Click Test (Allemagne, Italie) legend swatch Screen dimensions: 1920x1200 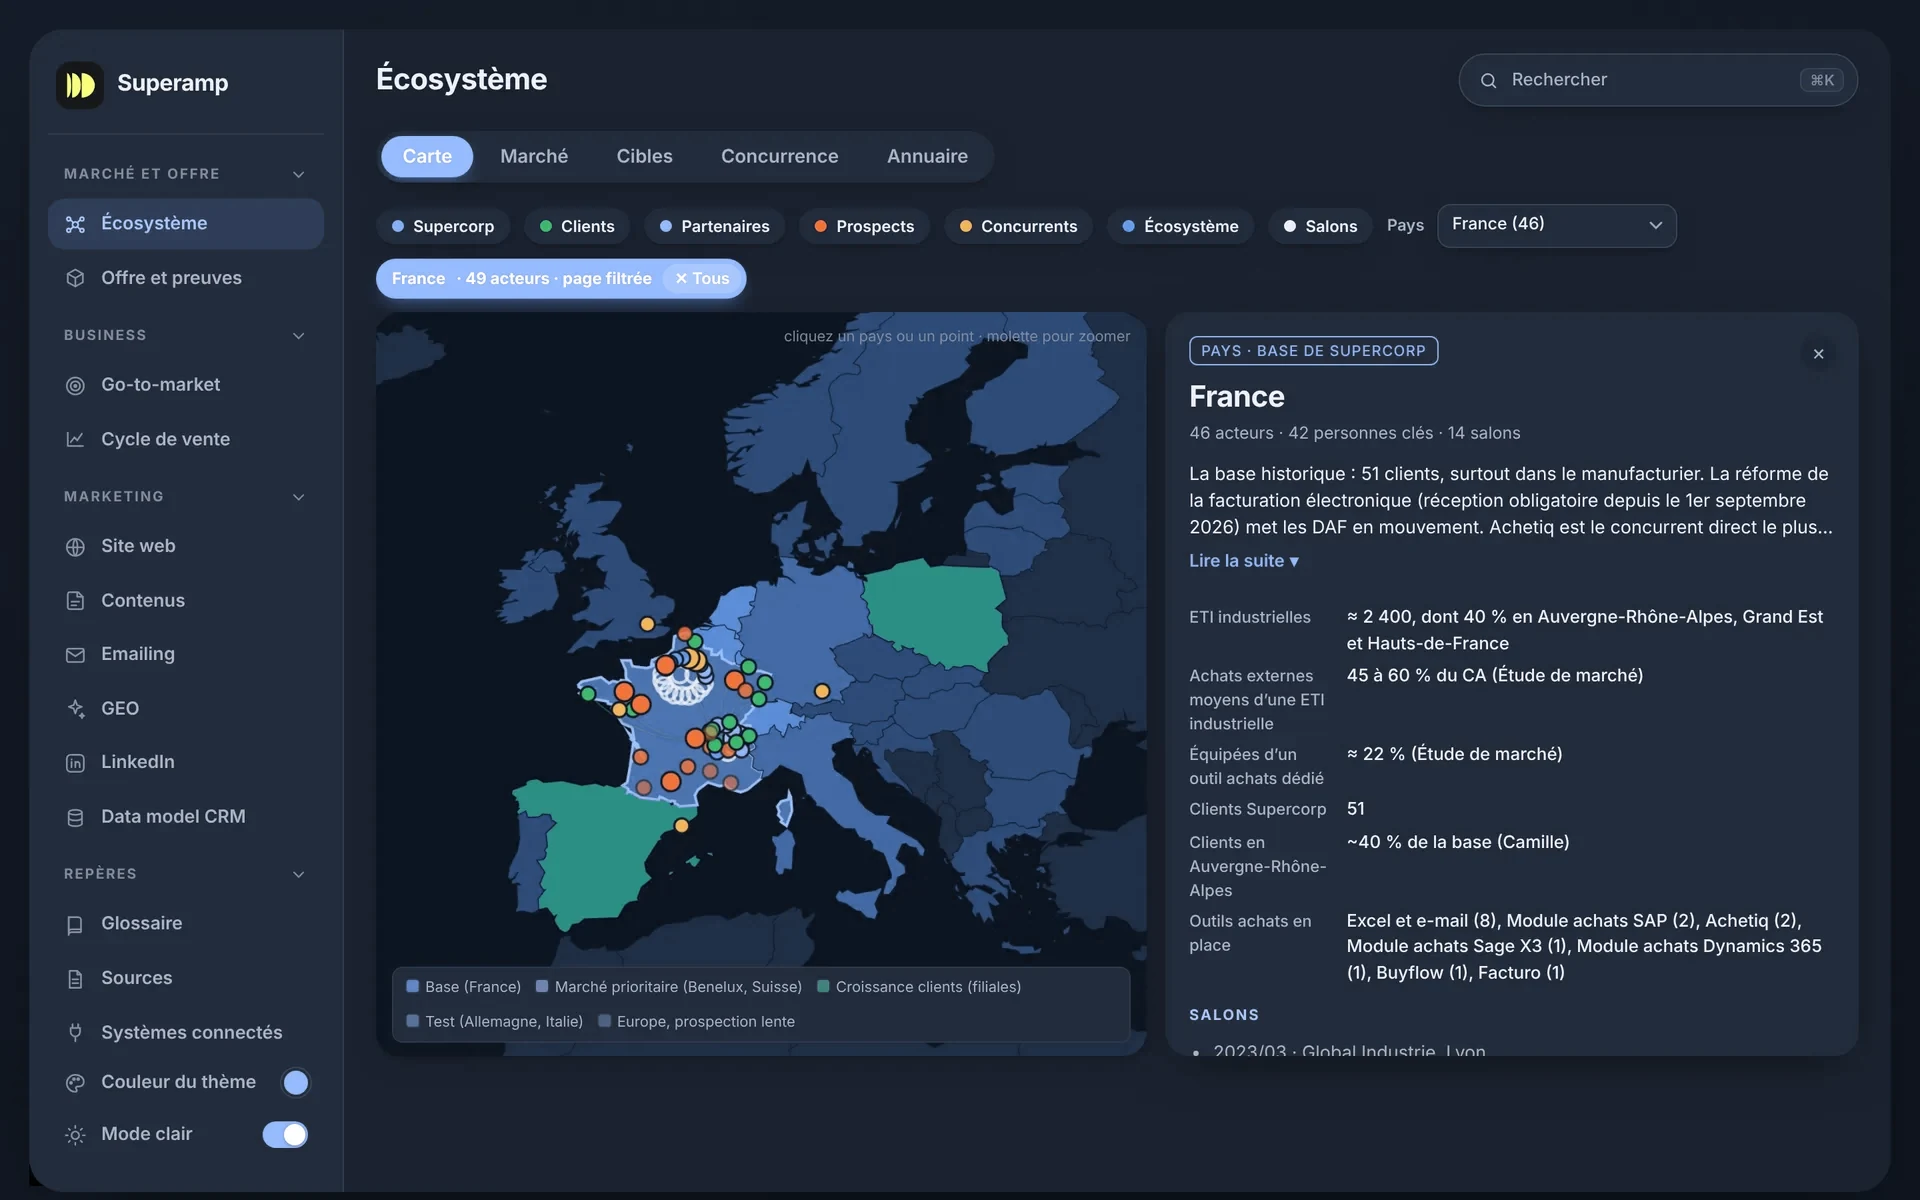[x=412, y=1021]
